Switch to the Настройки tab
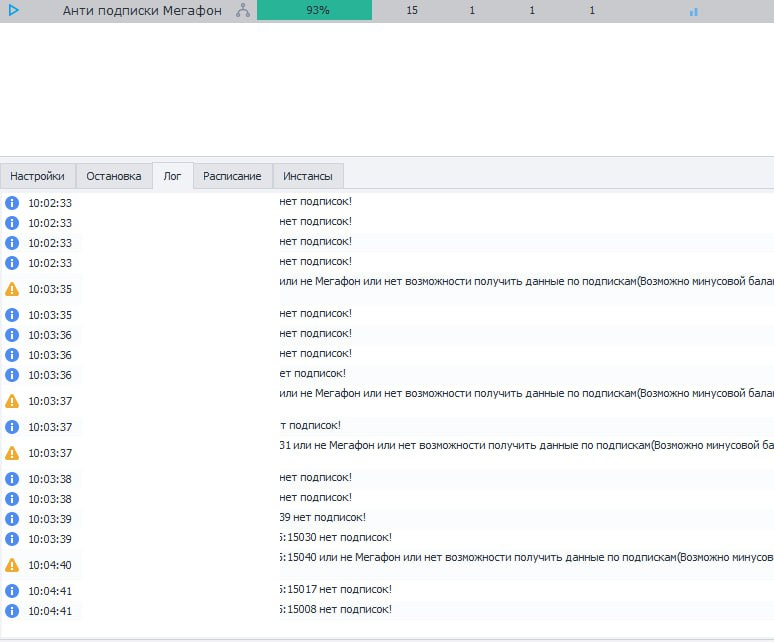The height and width of the screenshot is (642, 774). (38, 176)
